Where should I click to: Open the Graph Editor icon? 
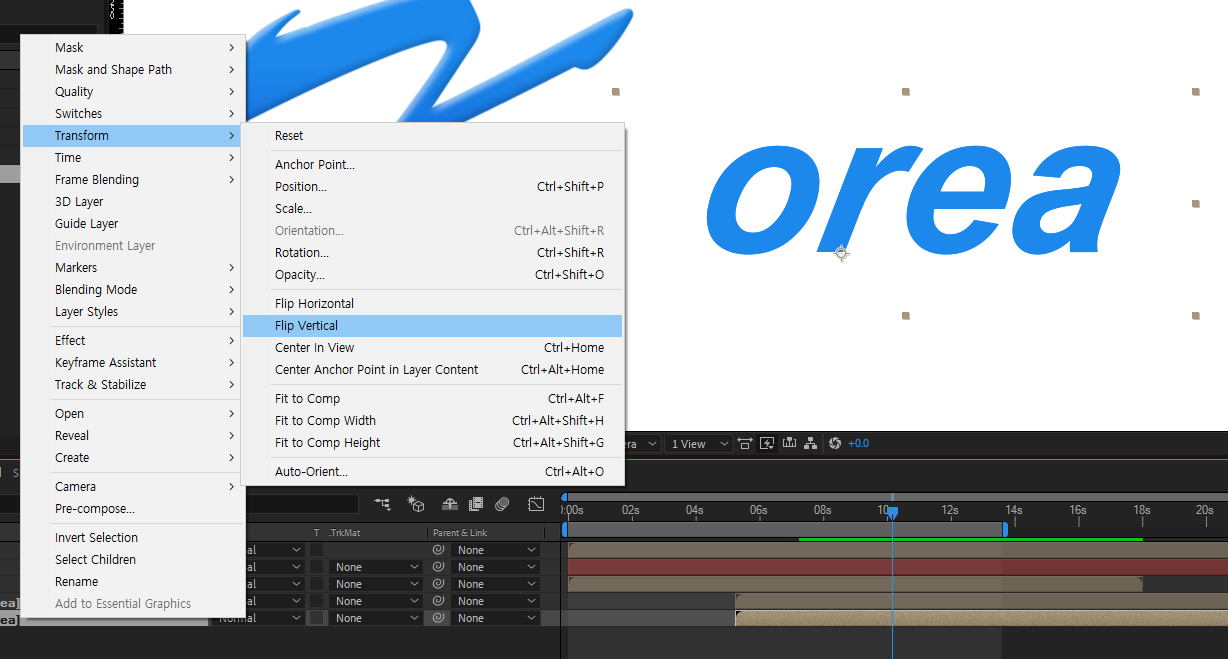coord(536,504)
